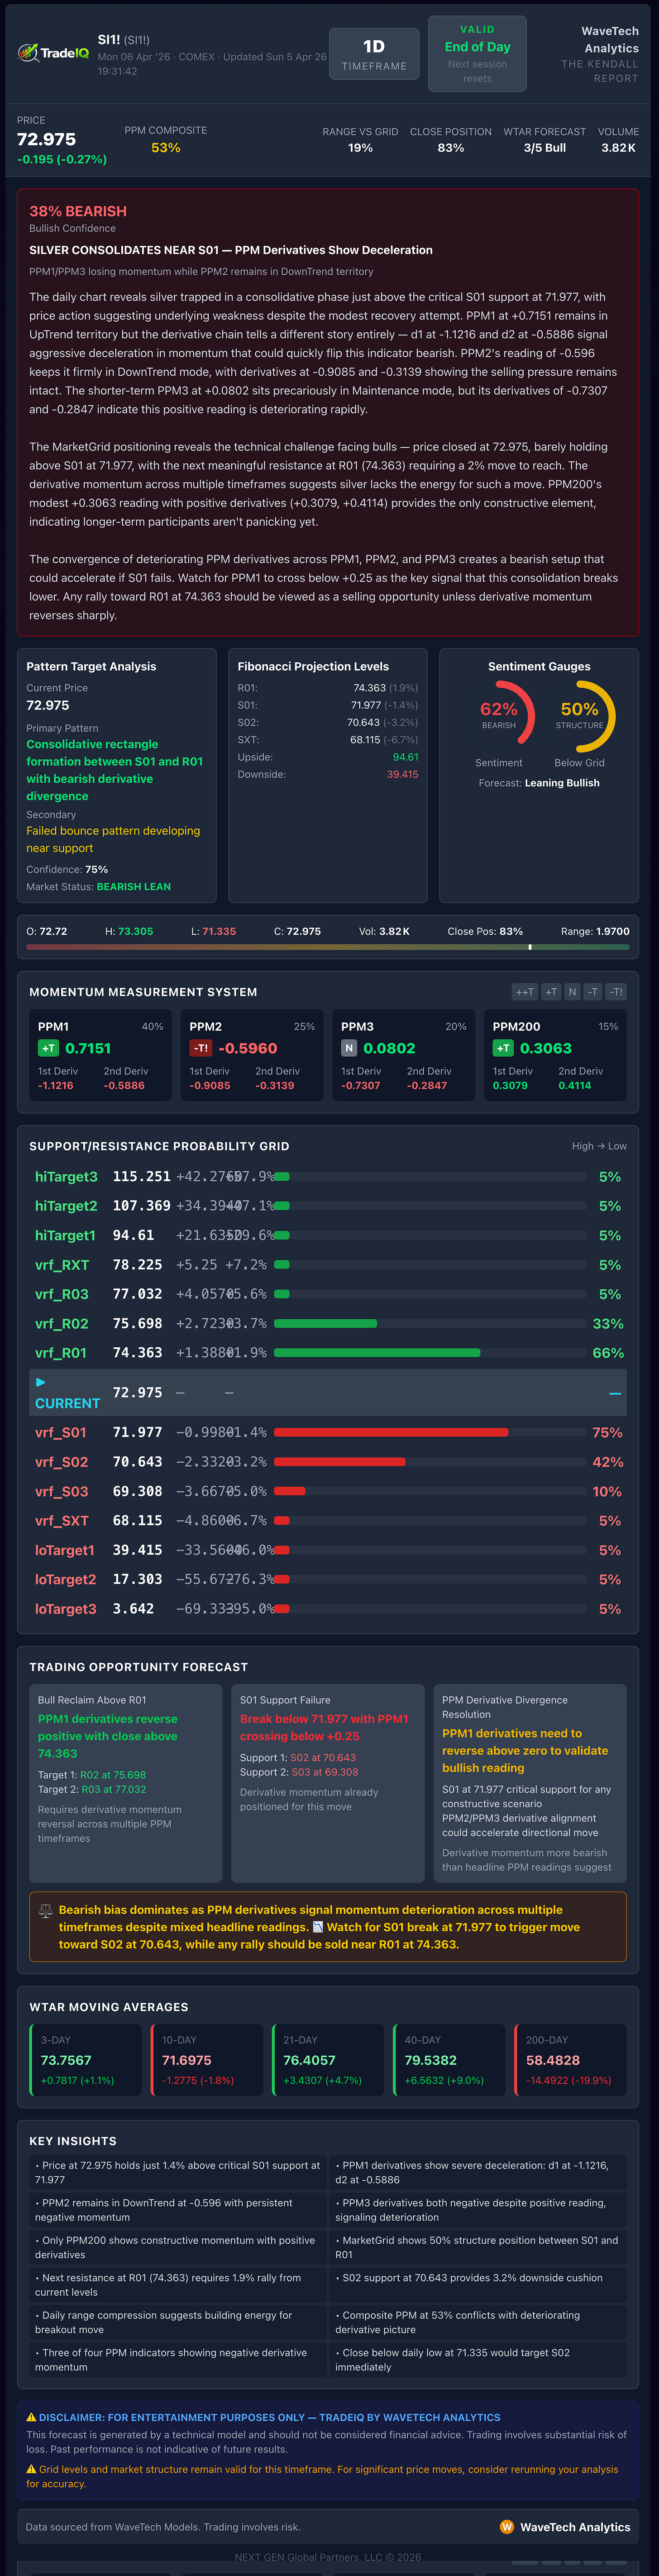Image resolution: width=659 pixels, height=2576 pixels.
Task: Click the CURRENT row arrow marker
Action: [41, 1382]
